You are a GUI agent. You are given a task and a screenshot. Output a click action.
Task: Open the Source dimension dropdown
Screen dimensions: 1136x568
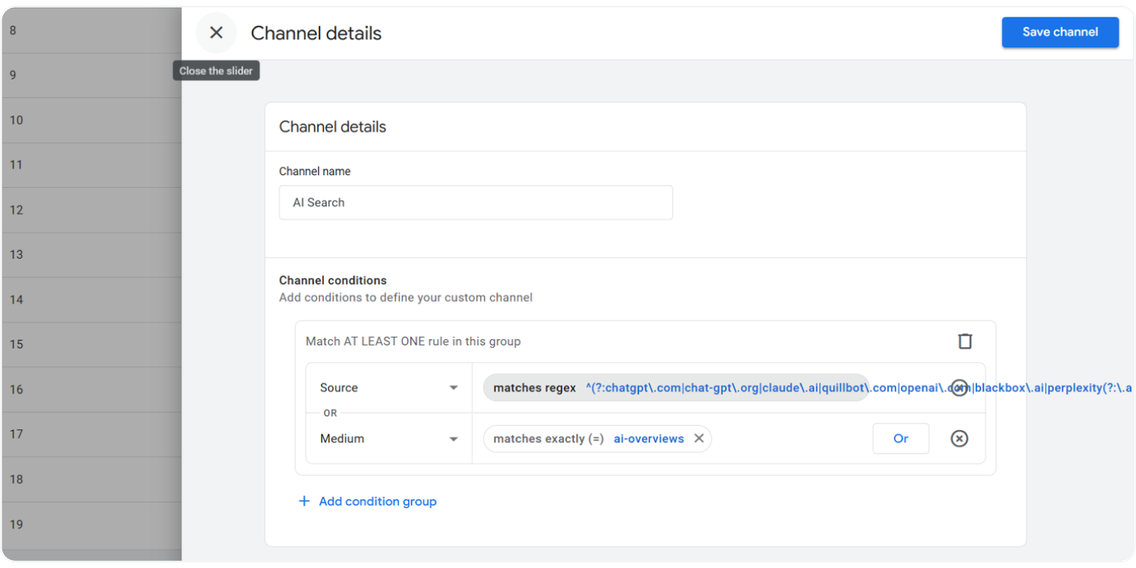389,388
